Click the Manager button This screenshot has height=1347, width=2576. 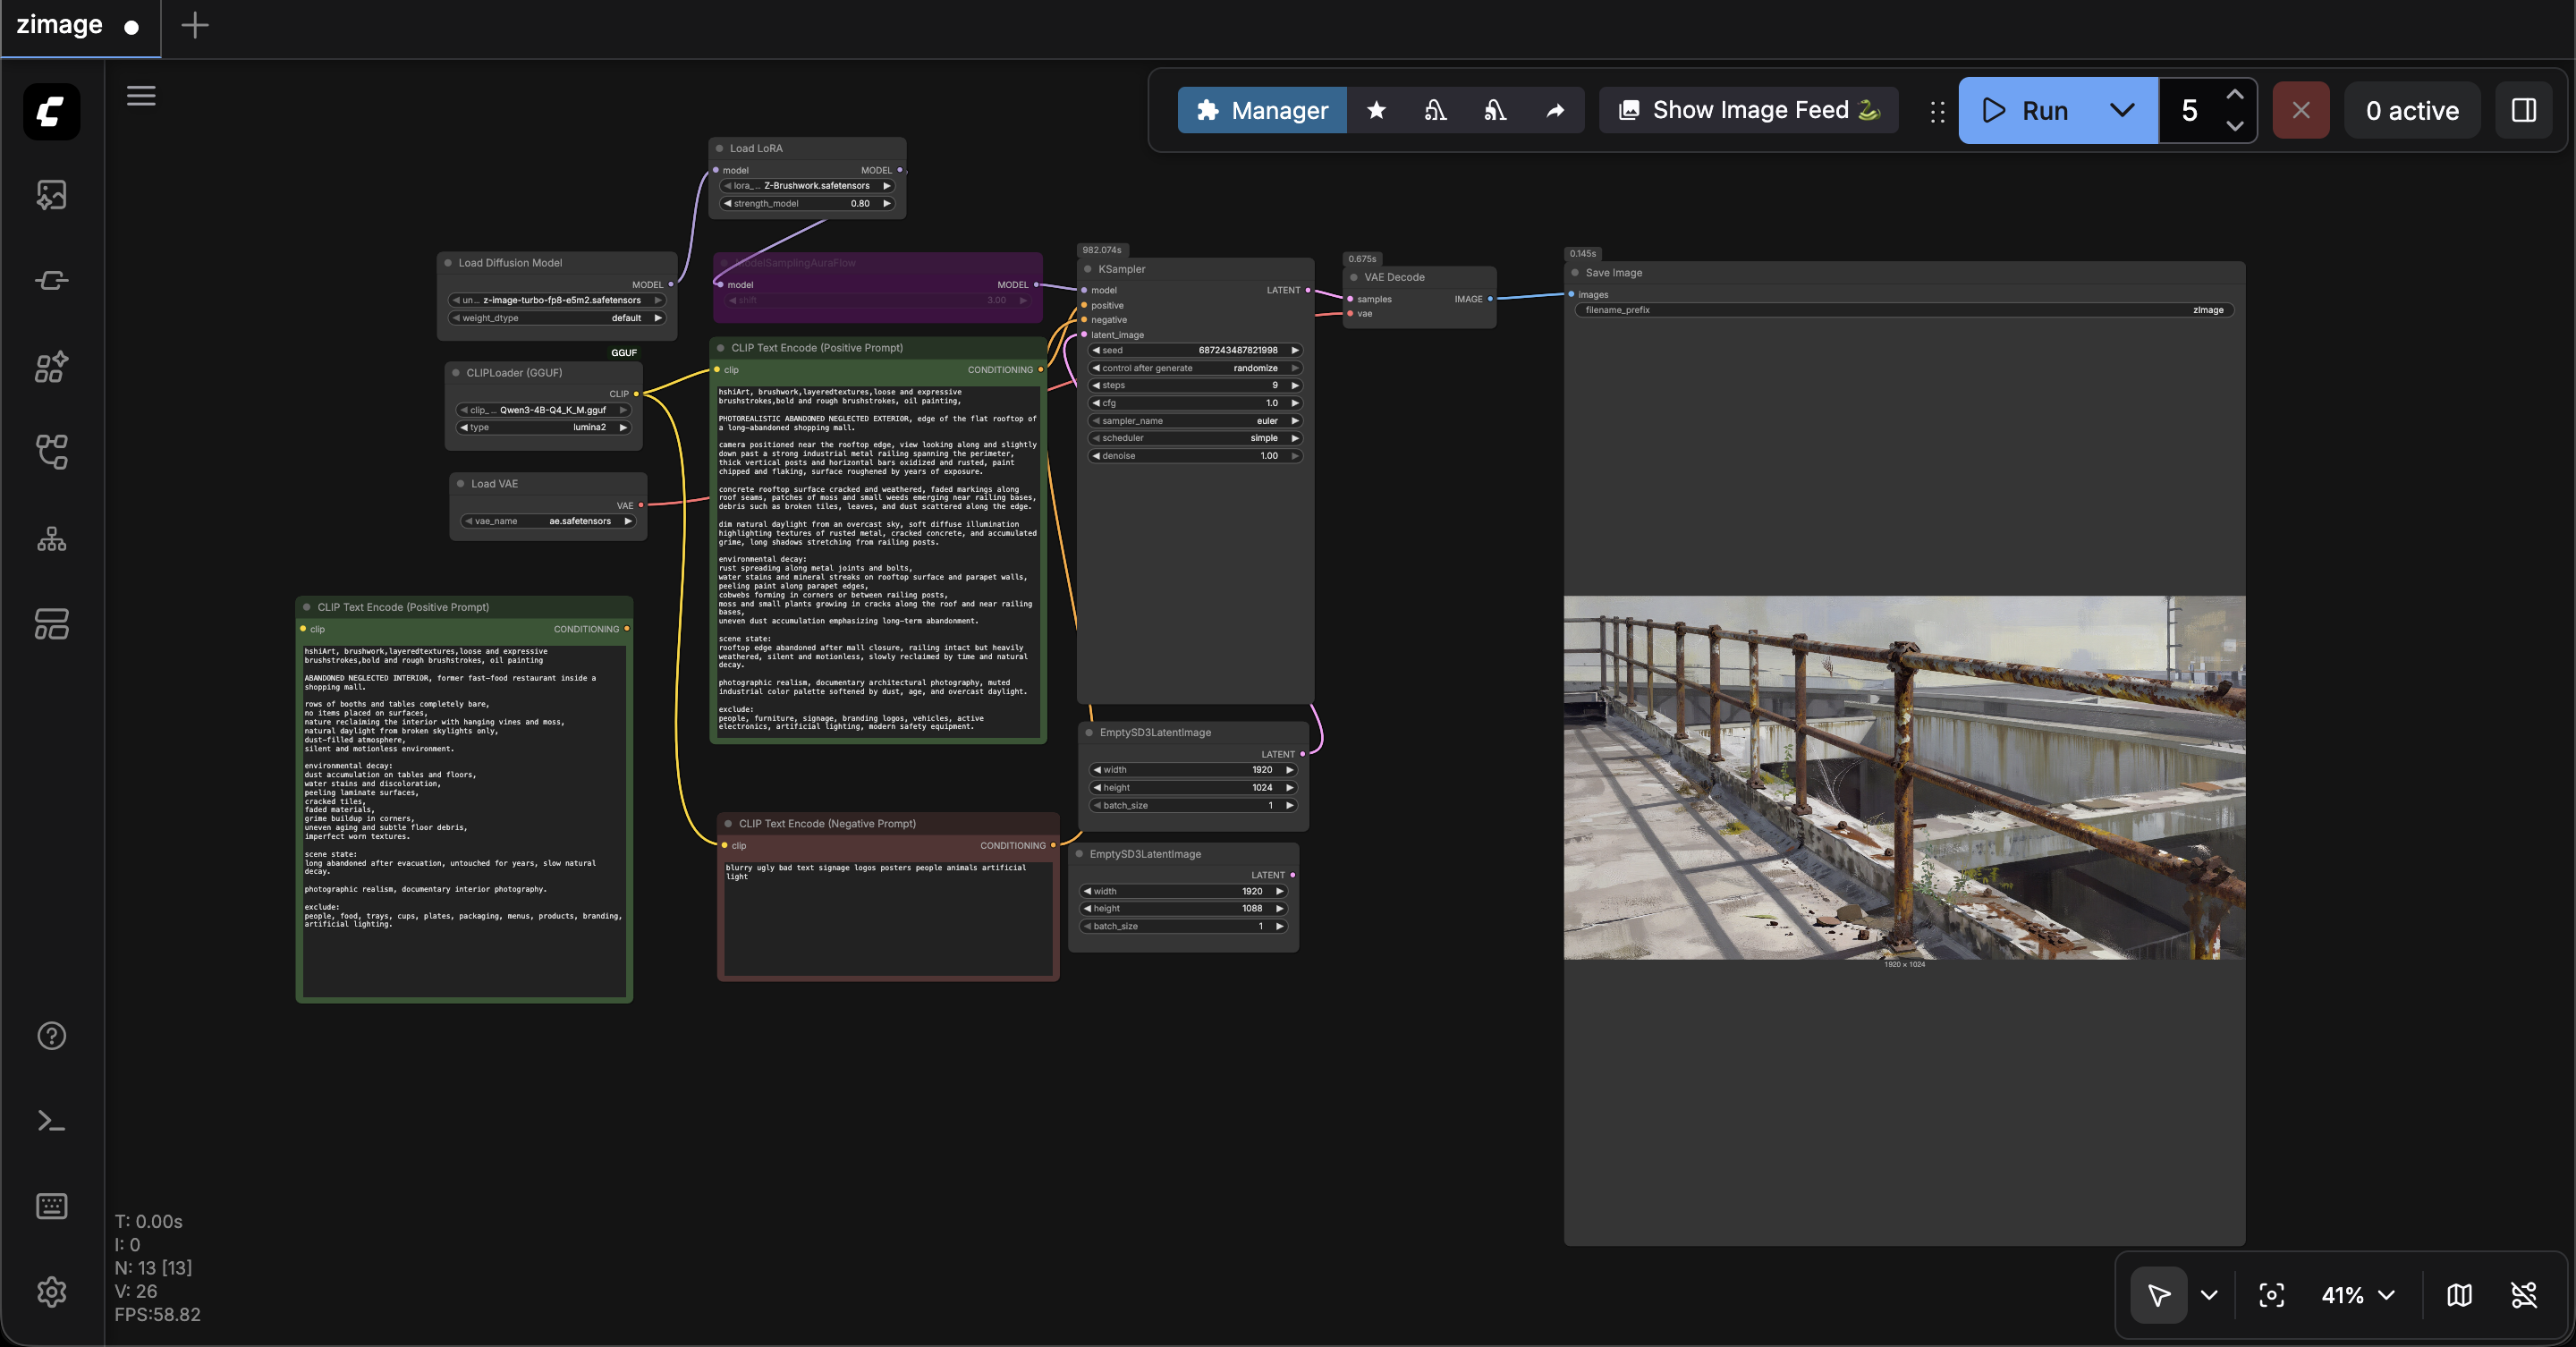pos(1262,110)
